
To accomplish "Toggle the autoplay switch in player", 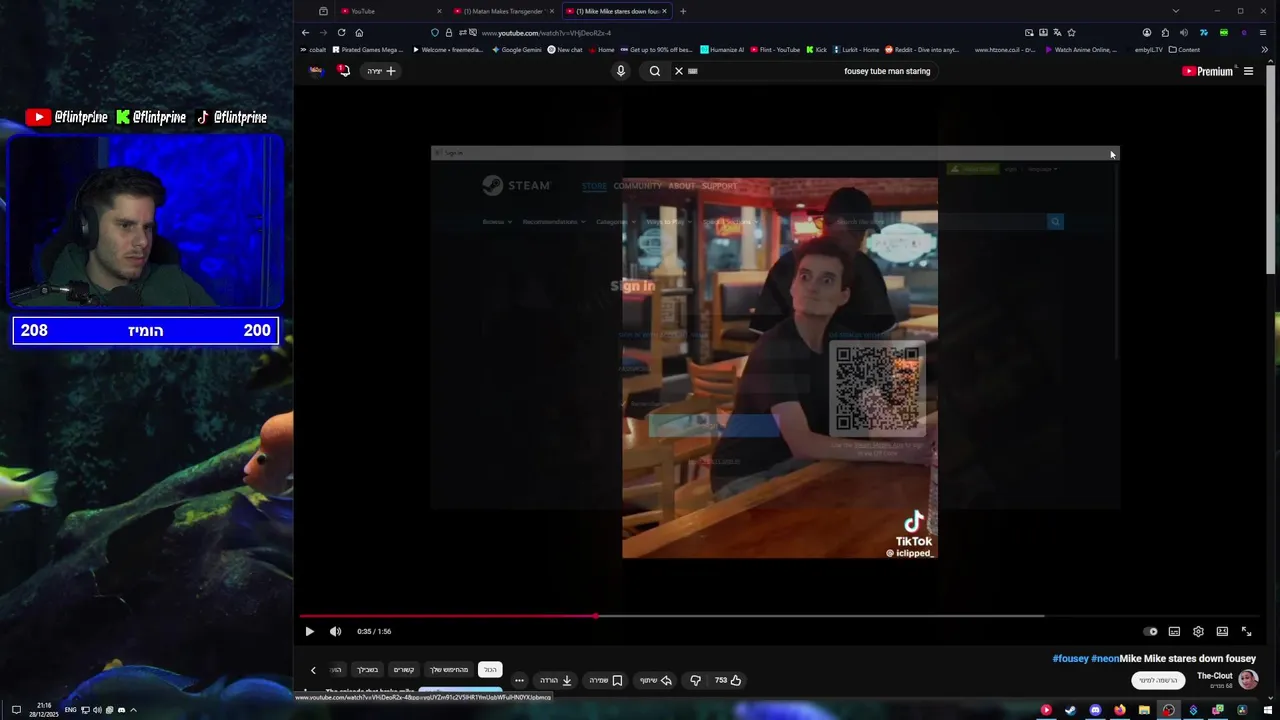I will coord(1151,631).
